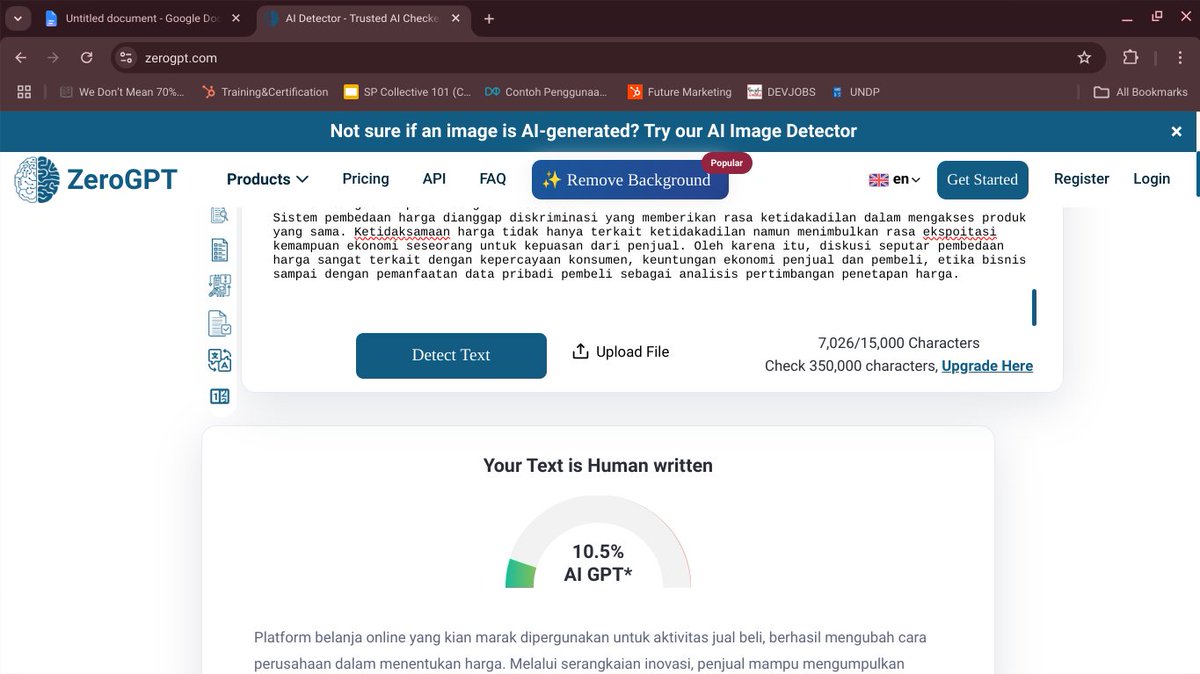The image size is (1200, 674).
Task: Bookmark this page with the star icon
Action: pyautogui.click(x=1084, y=58)
